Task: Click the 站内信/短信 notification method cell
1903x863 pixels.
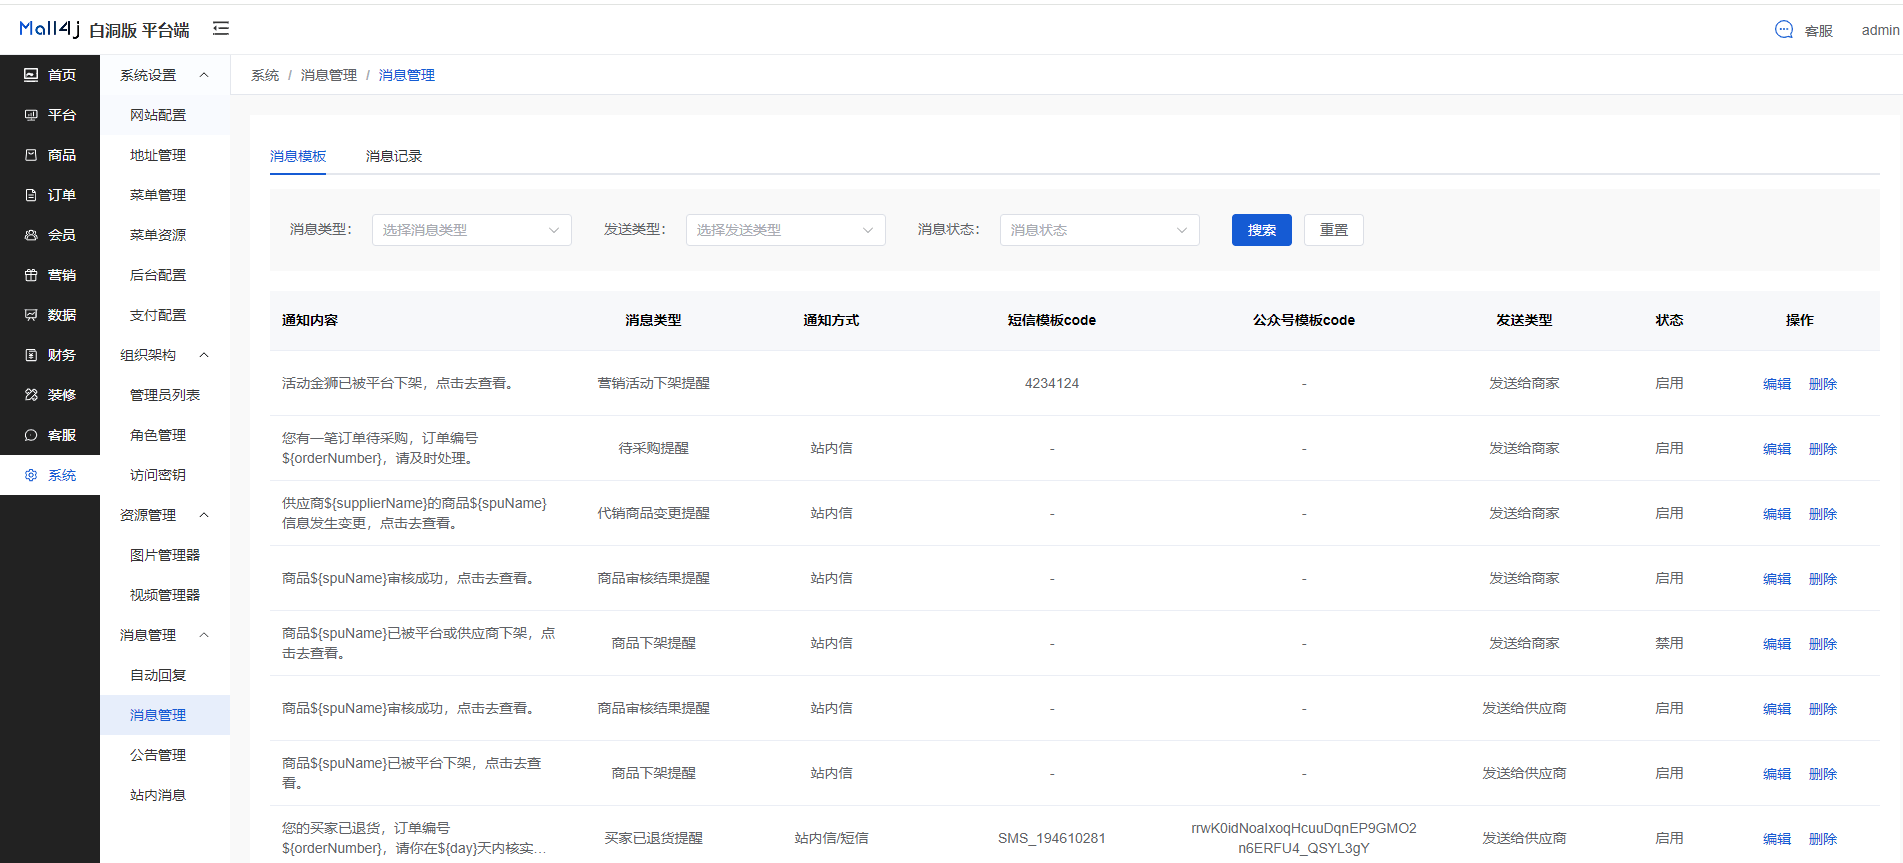Action: [x=832, y=838]
